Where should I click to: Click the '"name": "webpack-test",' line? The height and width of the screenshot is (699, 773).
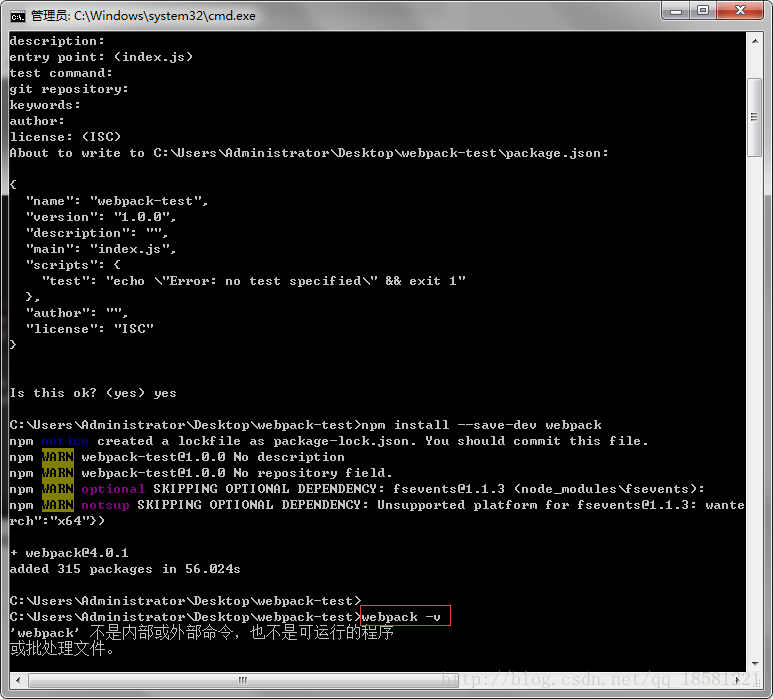coord(117,201)
